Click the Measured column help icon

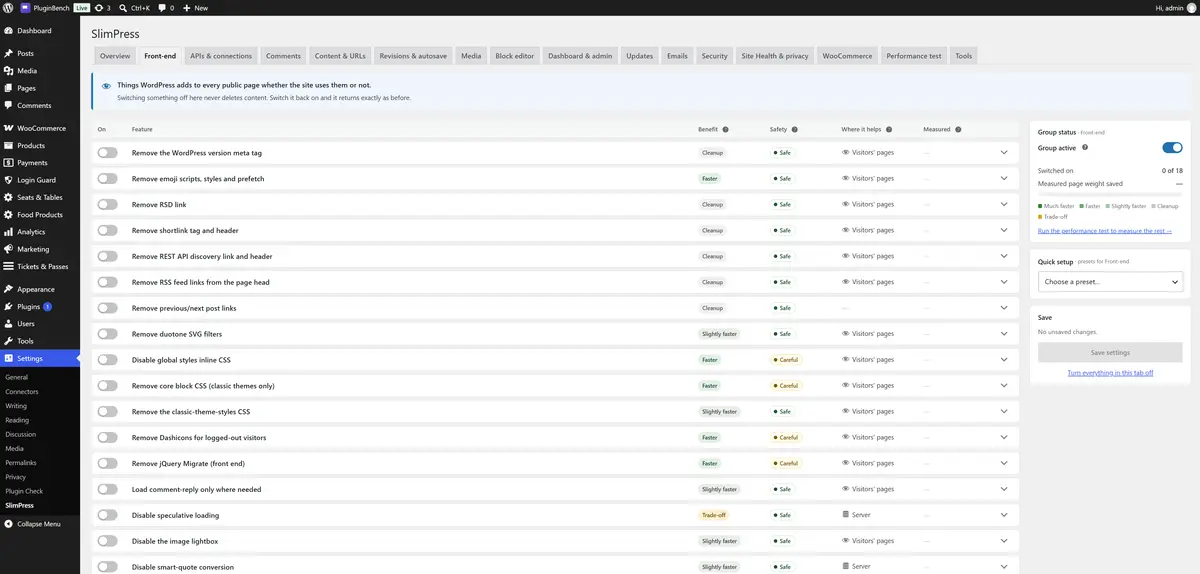point(958,129)
